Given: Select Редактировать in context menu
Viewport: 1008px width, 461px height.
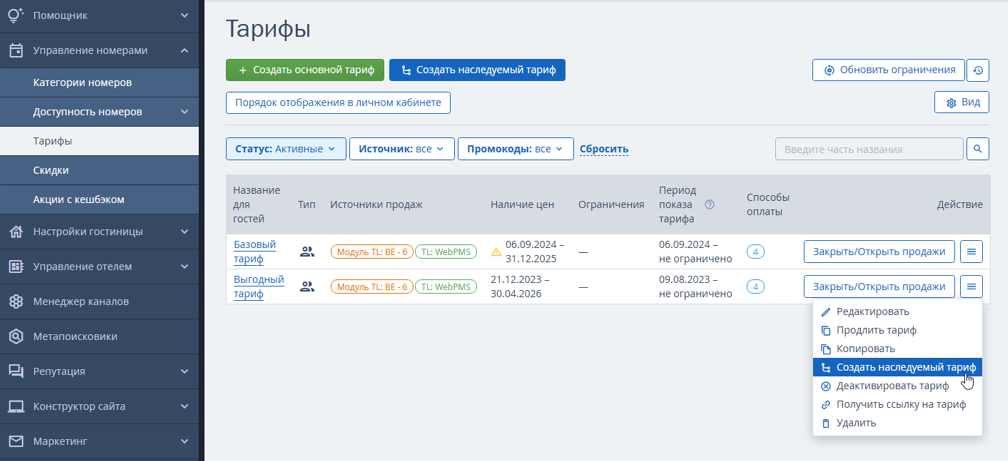Looking at the screenshot, I should tap(897, 312).
